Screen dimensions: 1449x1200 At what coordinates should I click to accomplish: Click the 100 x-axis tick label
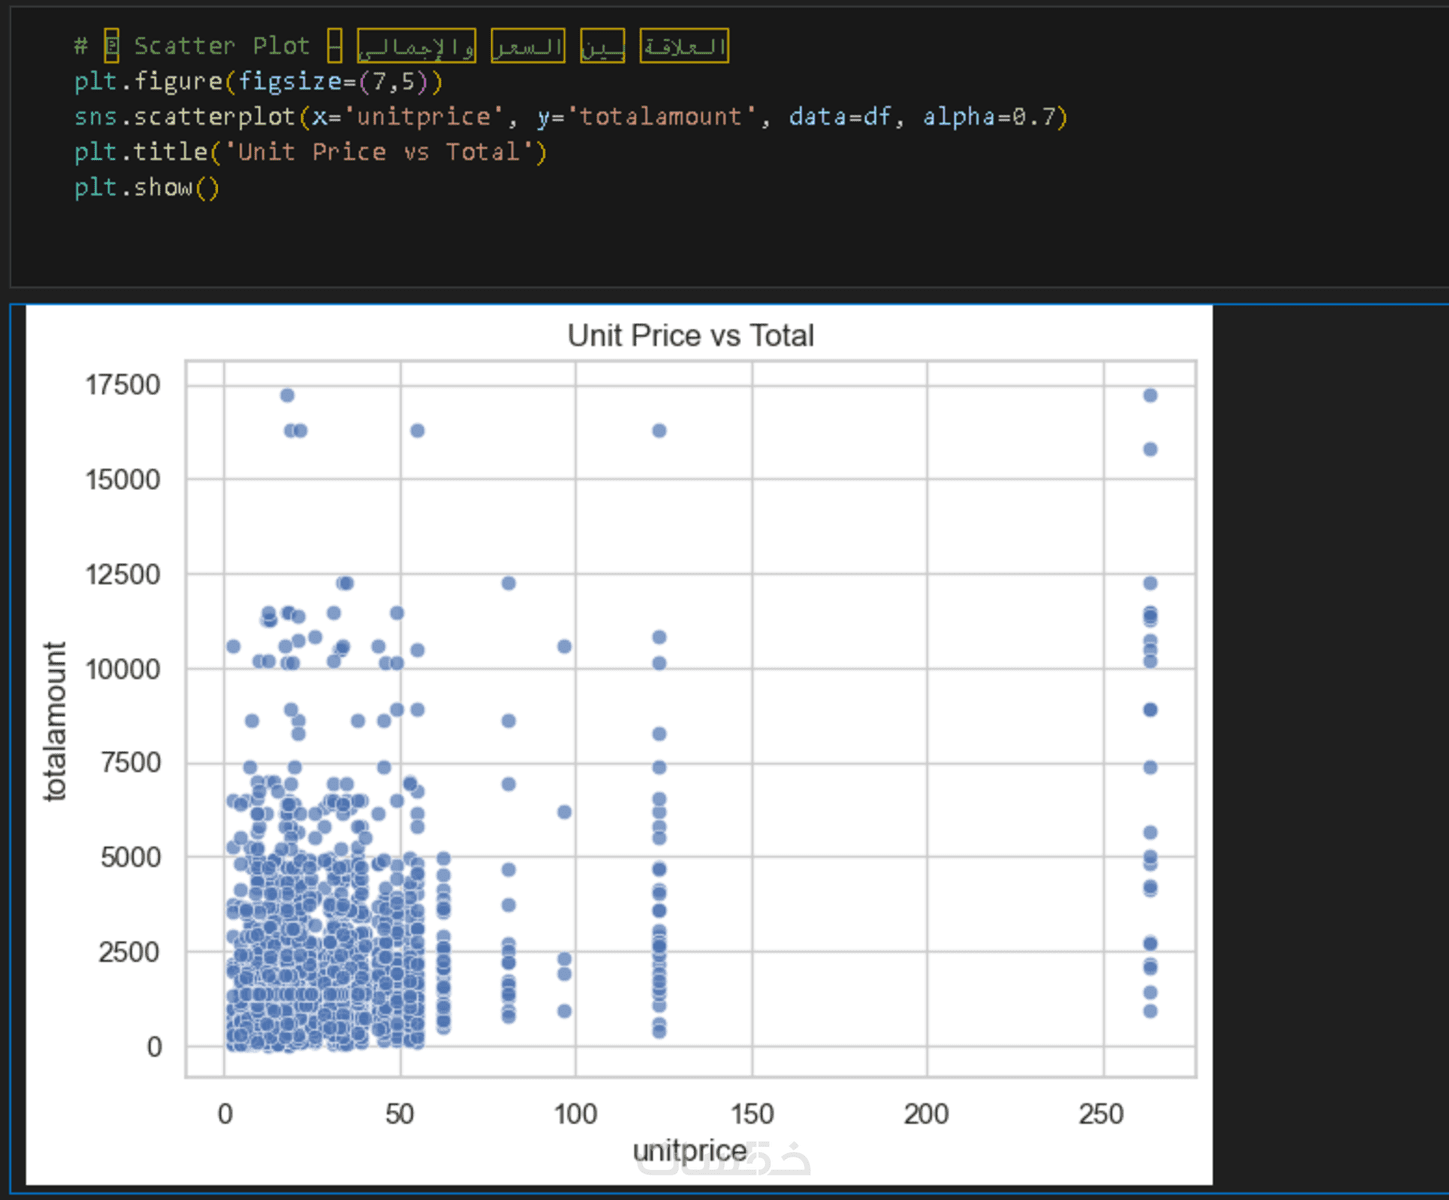point(575,1114)
